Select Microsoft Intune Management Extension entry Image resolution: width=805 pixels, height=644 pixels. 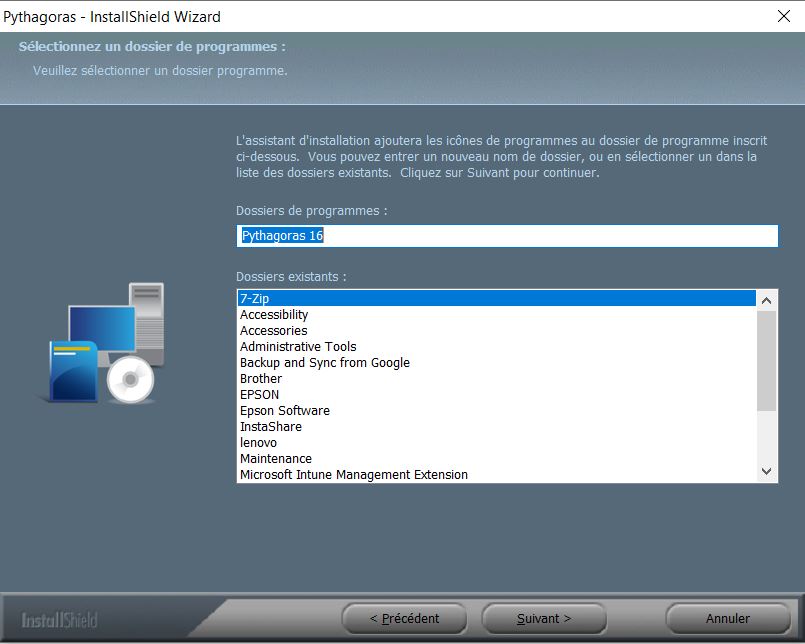tap(496, 475)
